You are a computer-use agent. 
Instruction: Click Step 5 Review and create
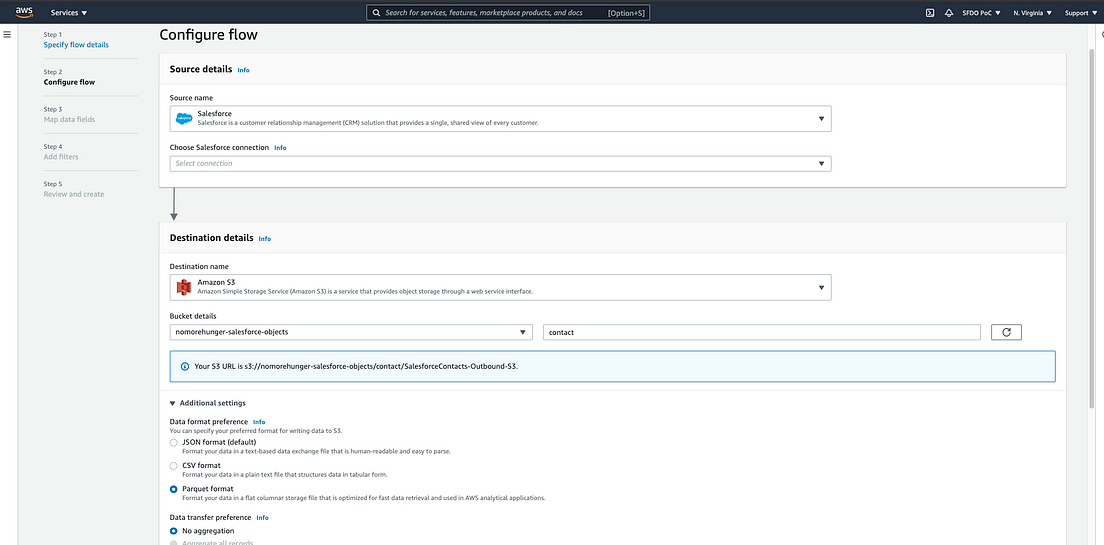pos(74,194)
